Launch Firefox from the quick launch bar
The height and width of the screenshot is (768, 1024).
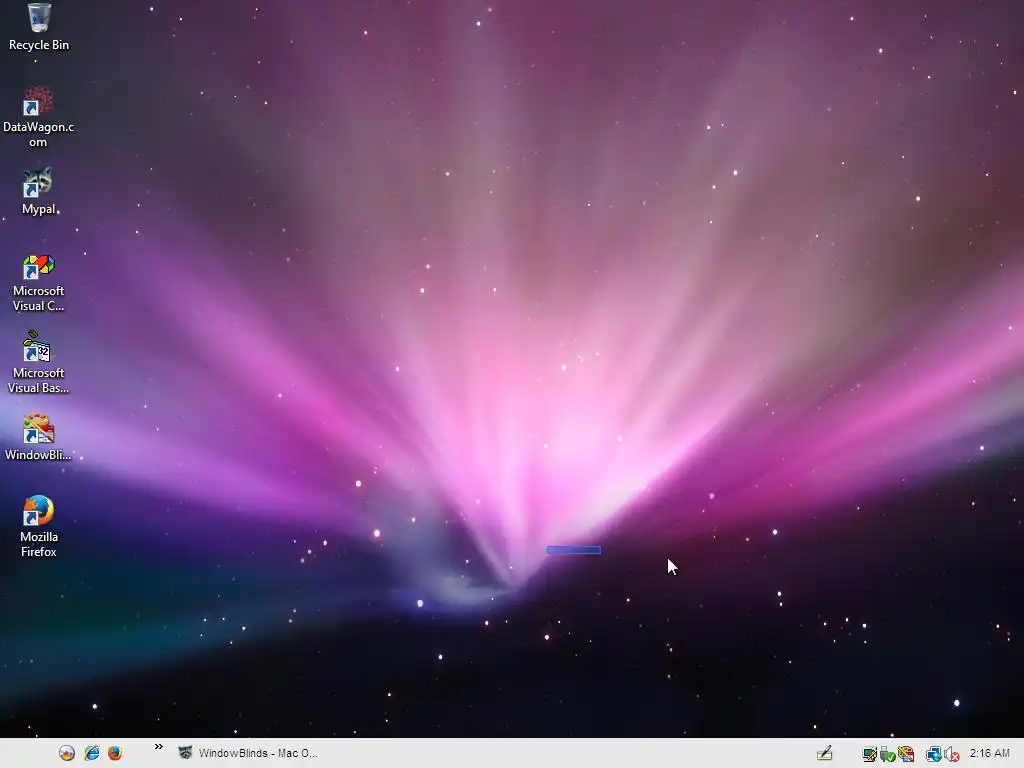tap(115, 753)
